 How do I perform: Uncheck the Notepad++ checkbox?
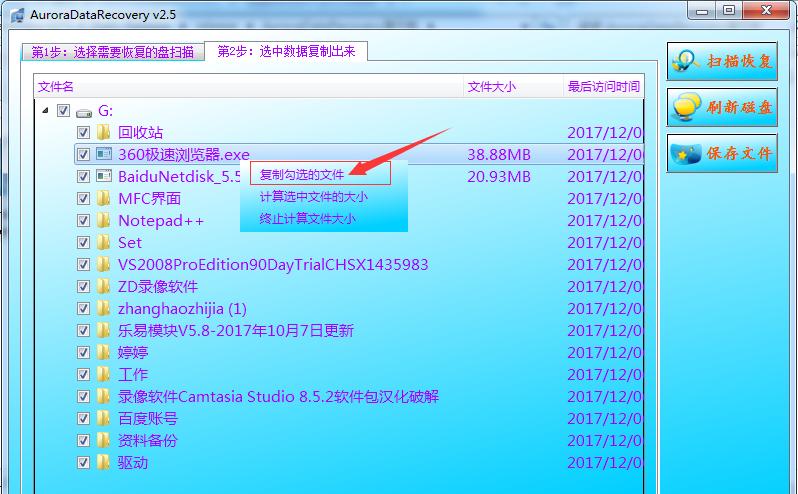point(83,220)
